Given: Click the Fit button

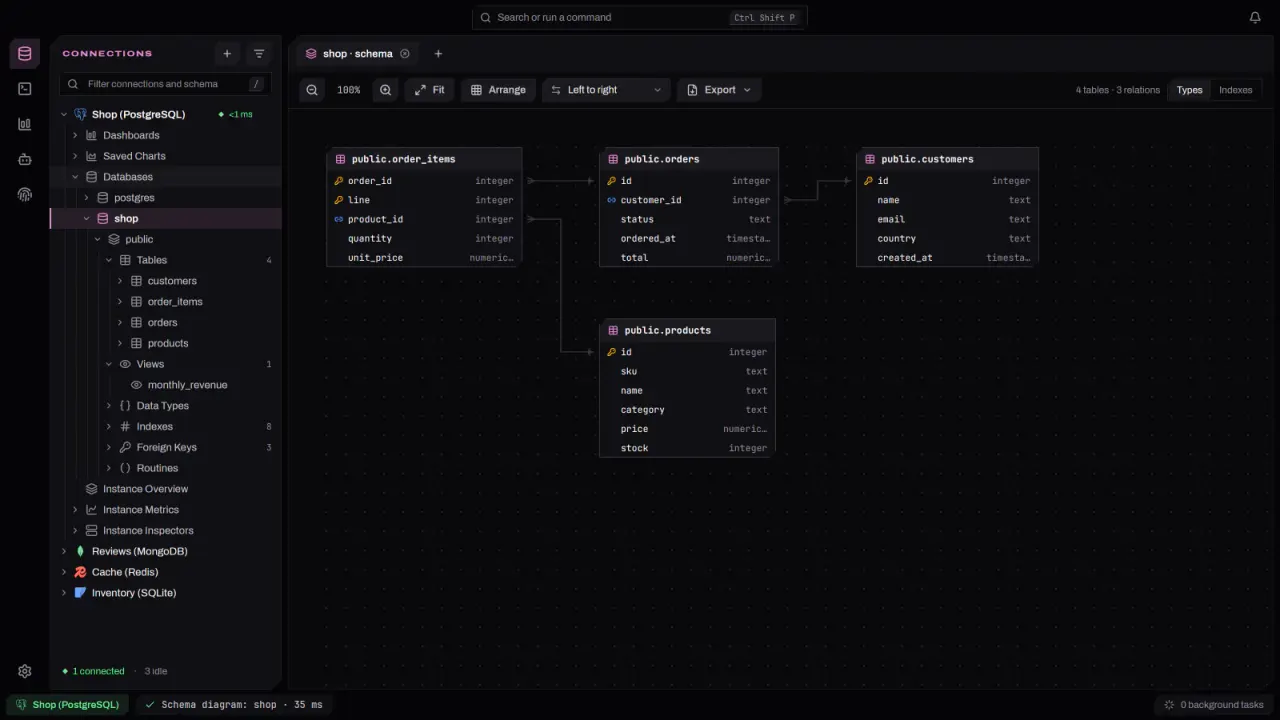Looking at the screenshot, I should (430, 90).
